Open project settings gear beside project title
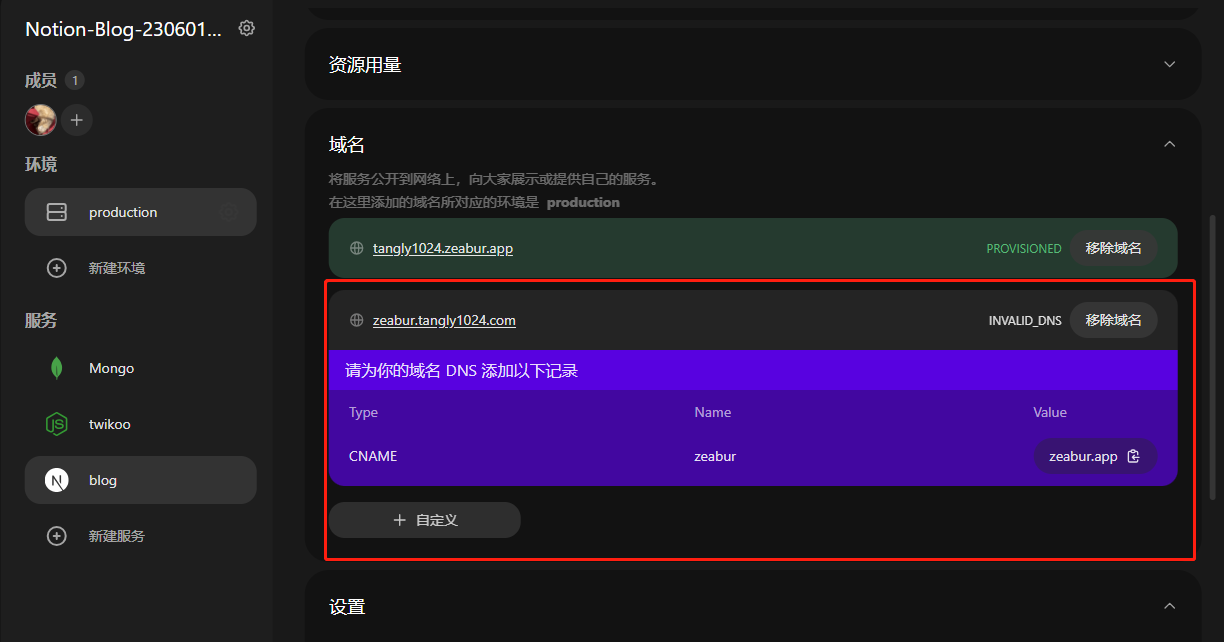The height and width of the screenshot is (642, 1224). tap(247, 28)
